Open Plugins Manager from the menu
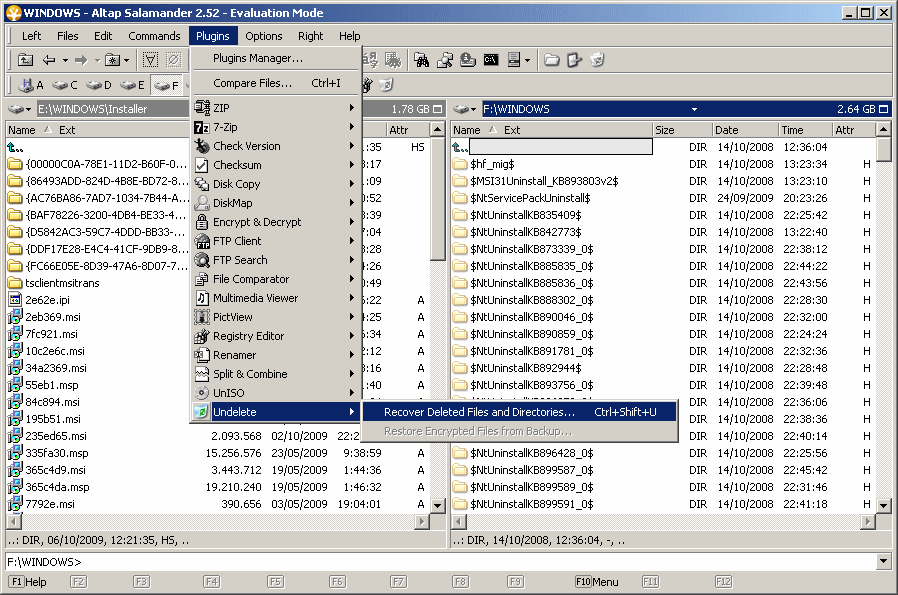Viewport: 898px width, 595px height. (275, 58)
